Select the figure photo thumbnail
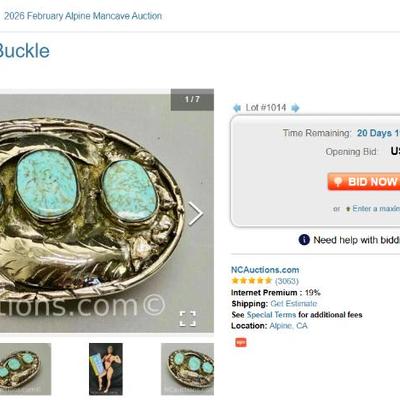 [106, 369]
